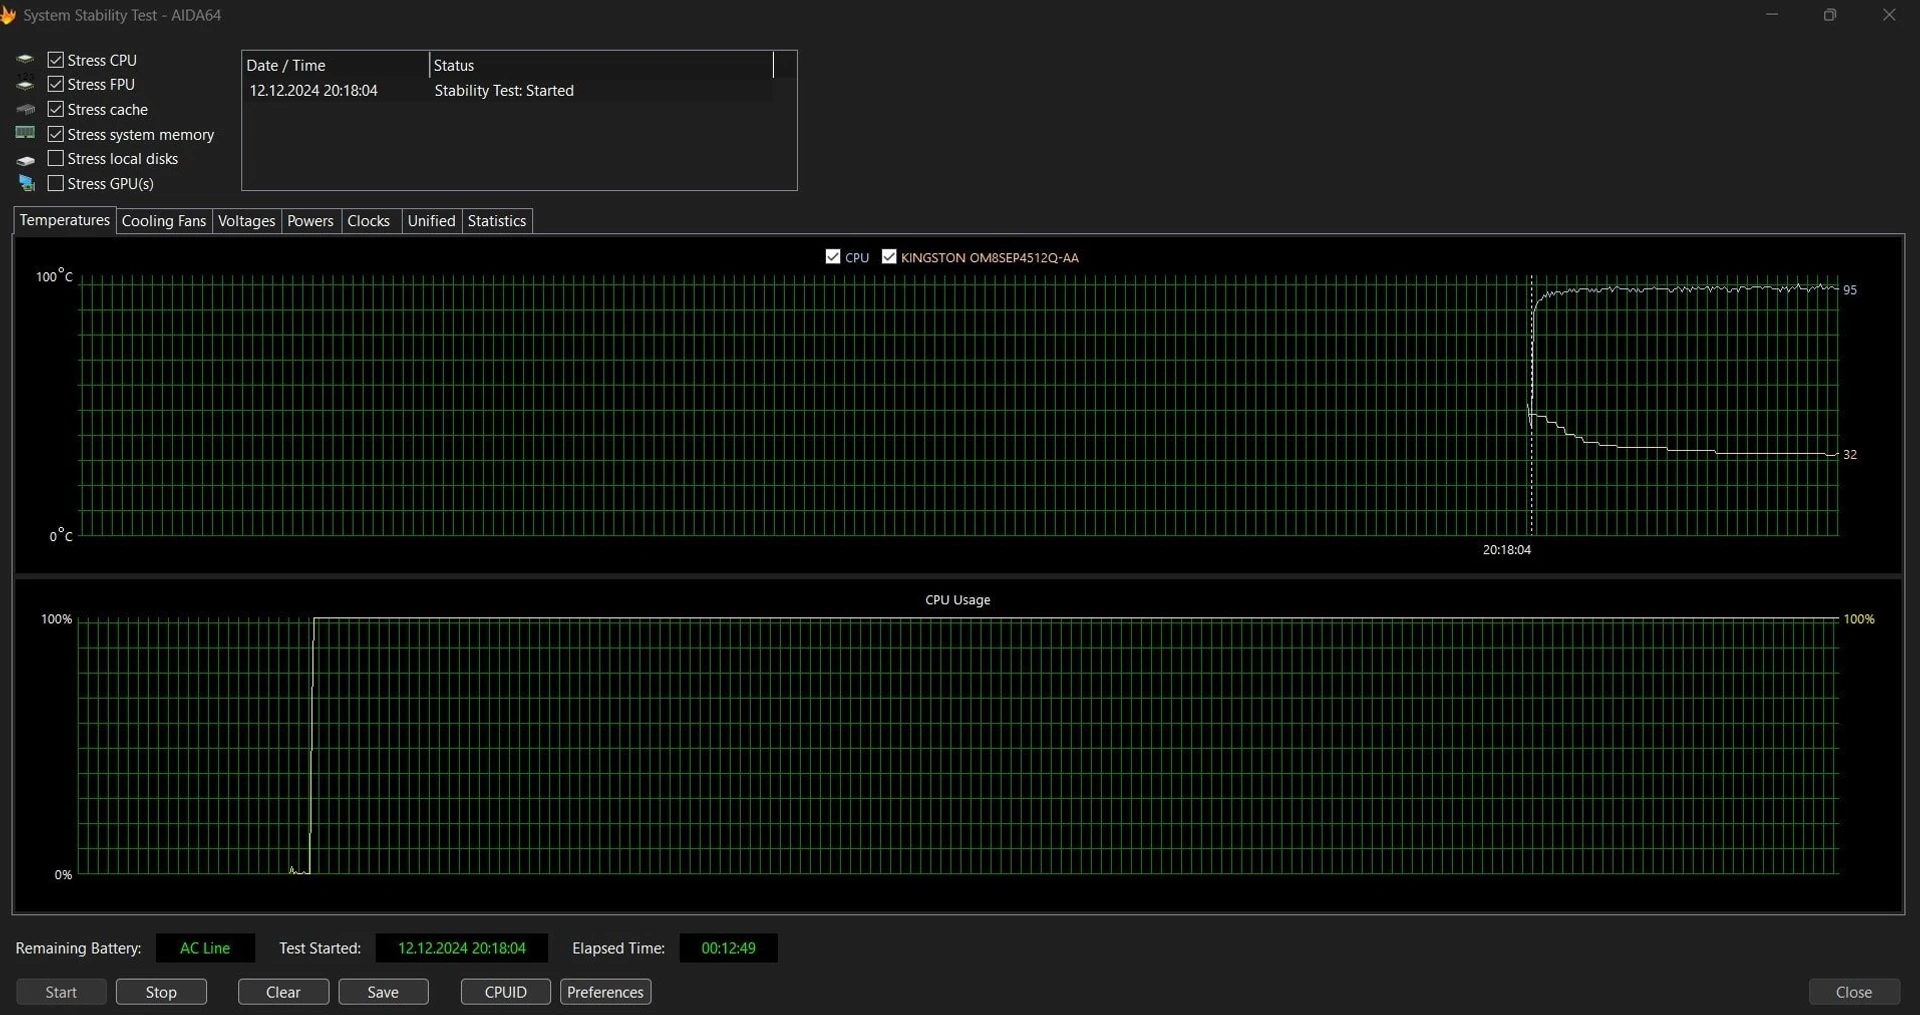The height and width of the screenshot is (1015, 1920).
Task: Click the disk drive icon beside Stress local disks
Action: point(26,159)
